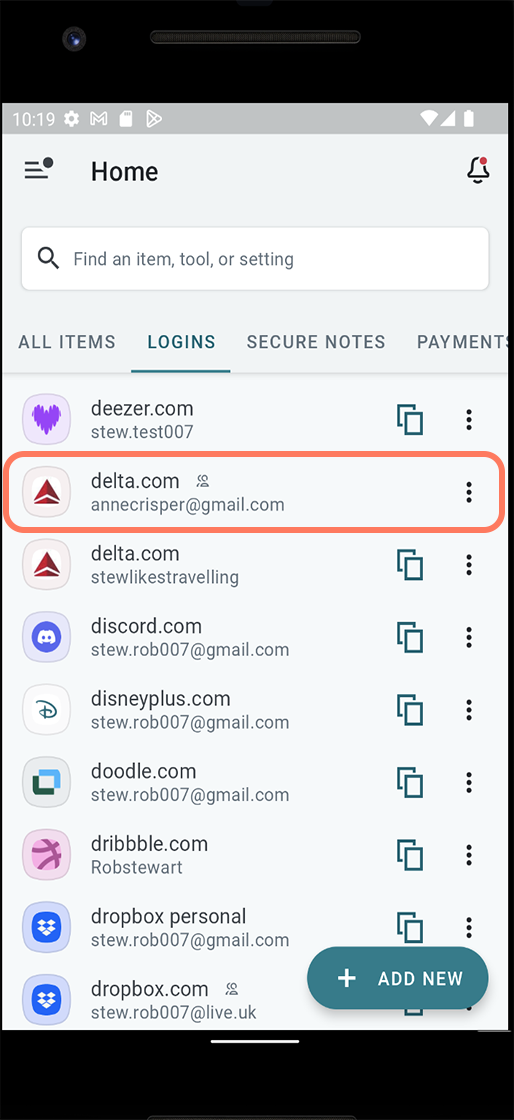Open the hamburger navigation menu
The image size is (514, 1120).
[39, 170]
